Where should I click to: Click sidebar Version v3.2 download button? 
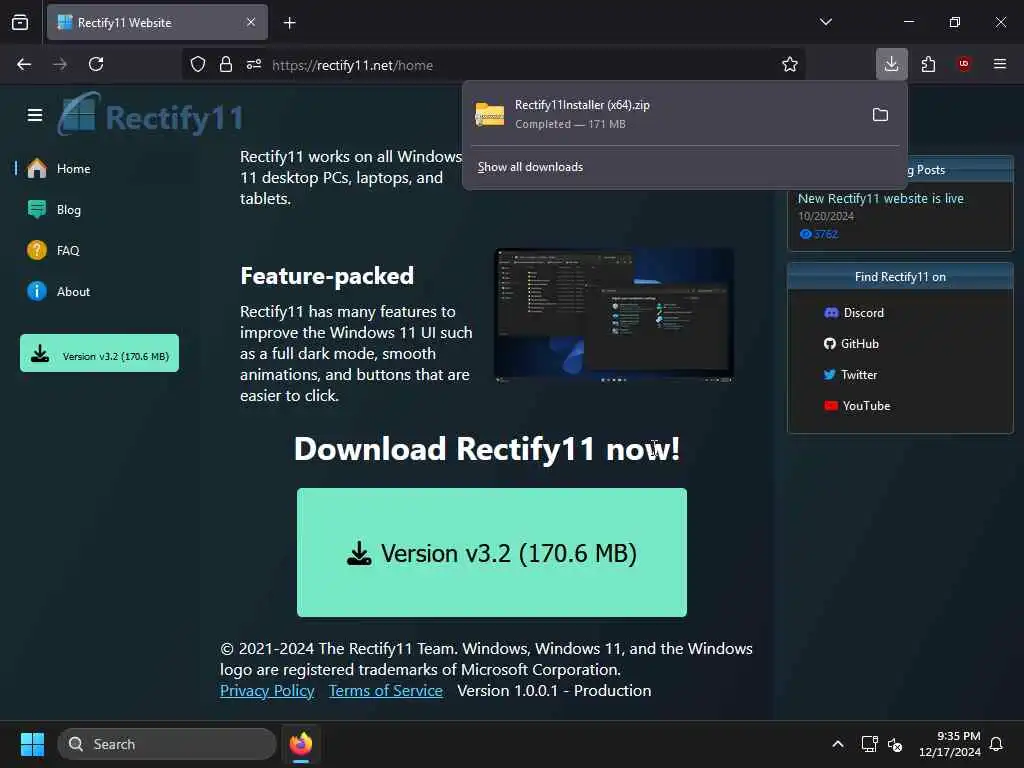[99, 353]
